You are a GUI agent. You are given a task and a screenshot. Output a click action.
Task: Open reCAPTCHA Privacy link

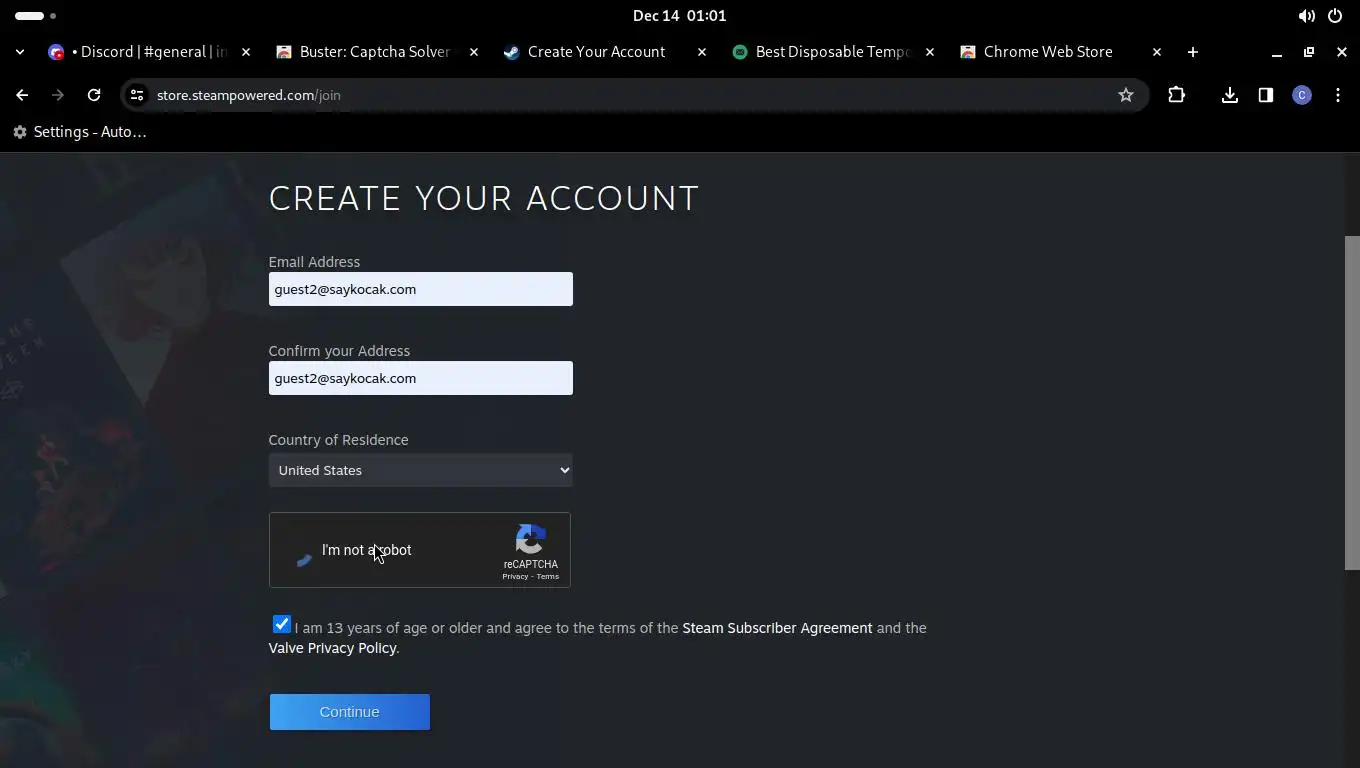[x=515, y=577]
